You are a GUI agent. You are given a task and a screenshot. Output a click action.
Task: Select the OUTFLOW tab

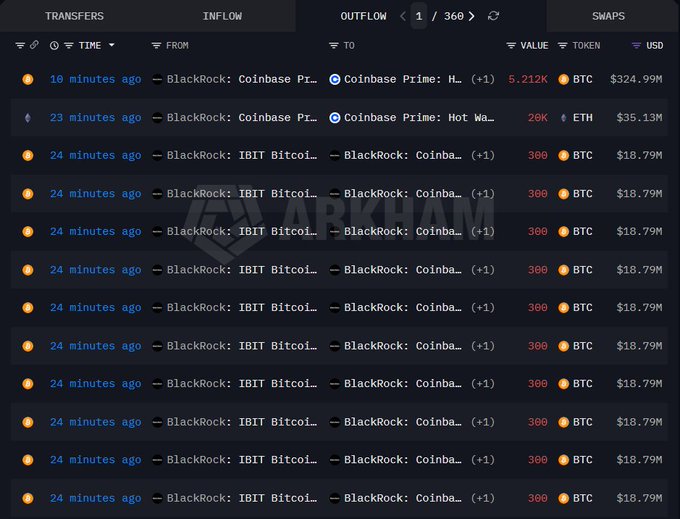(363, 16)
